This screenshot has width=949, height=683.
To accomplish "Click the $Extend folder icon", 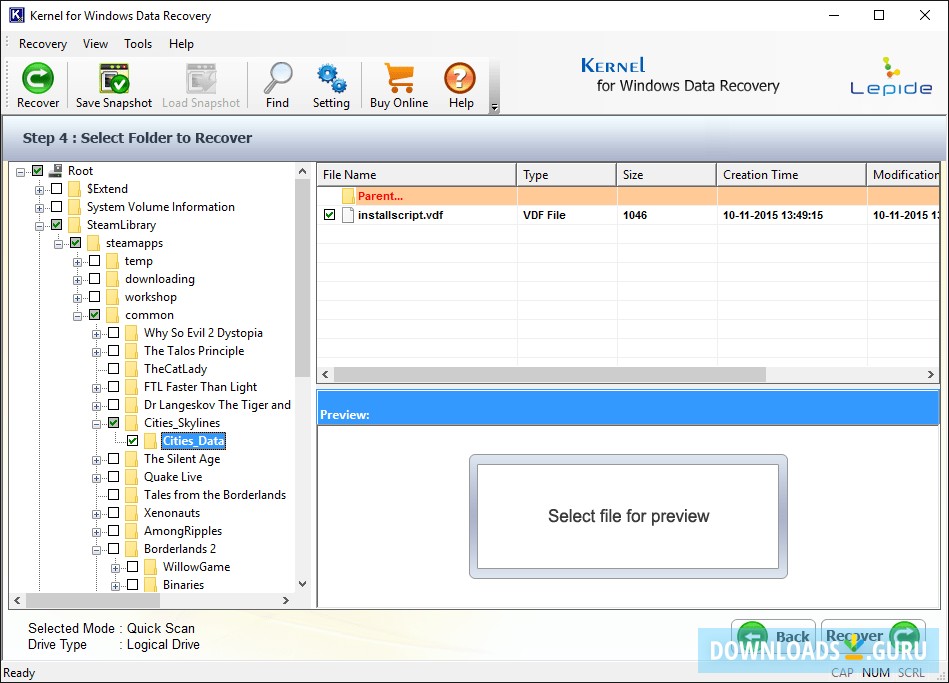I will pos(74,189).
